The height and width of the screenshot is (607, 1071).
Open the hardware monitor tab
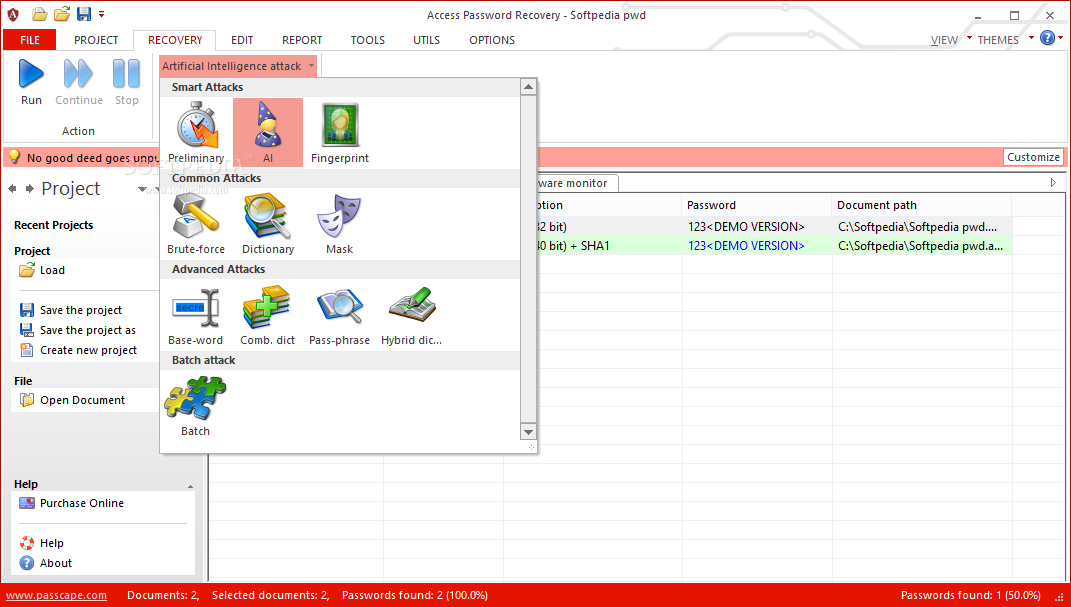click(x=576, y=183)
